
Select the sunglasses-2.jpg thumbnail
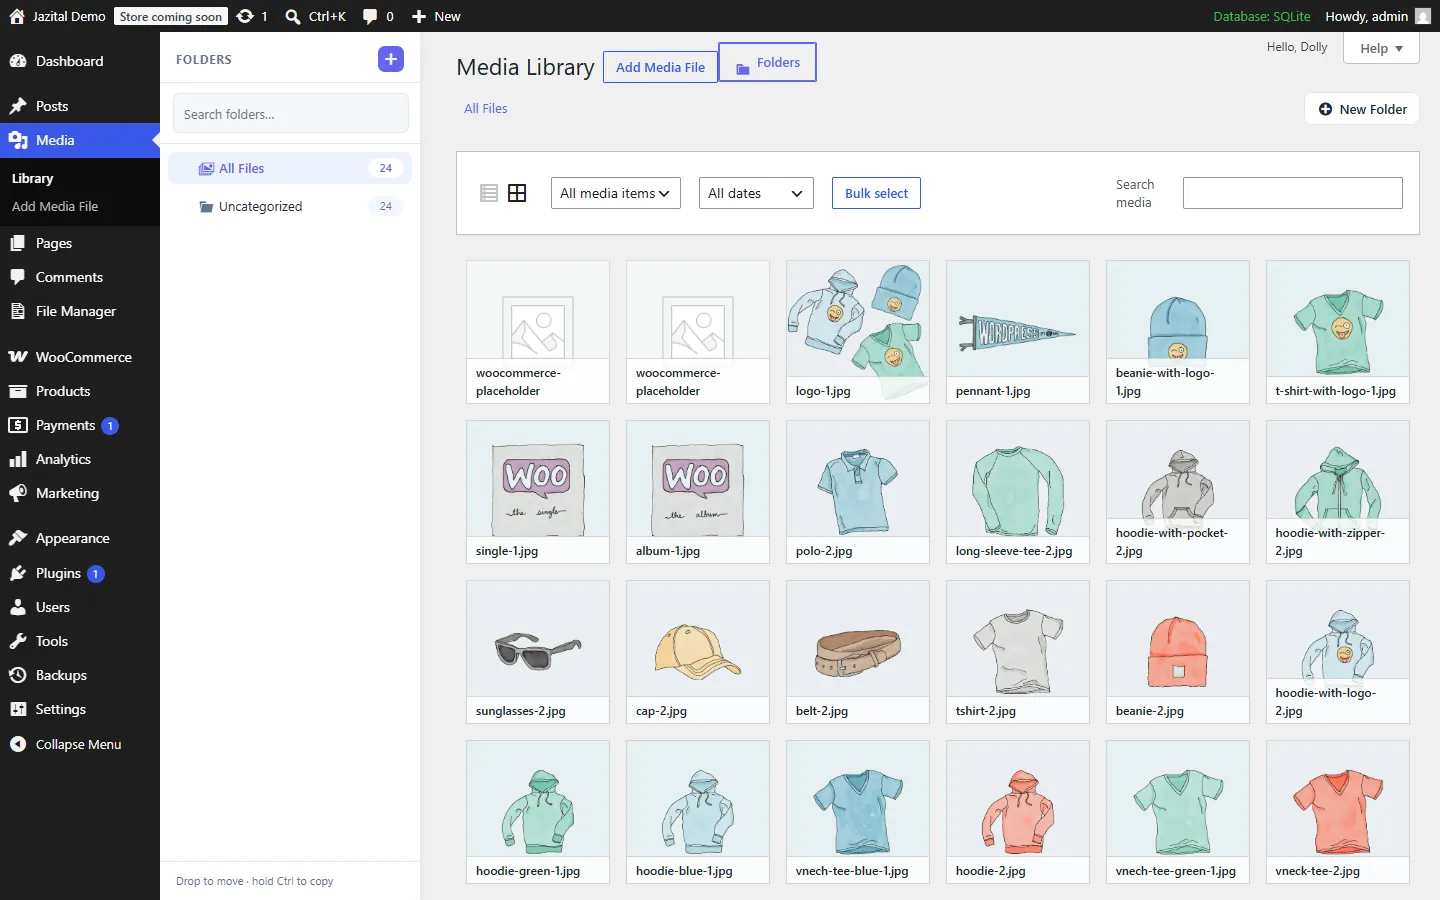pos(538,652)
